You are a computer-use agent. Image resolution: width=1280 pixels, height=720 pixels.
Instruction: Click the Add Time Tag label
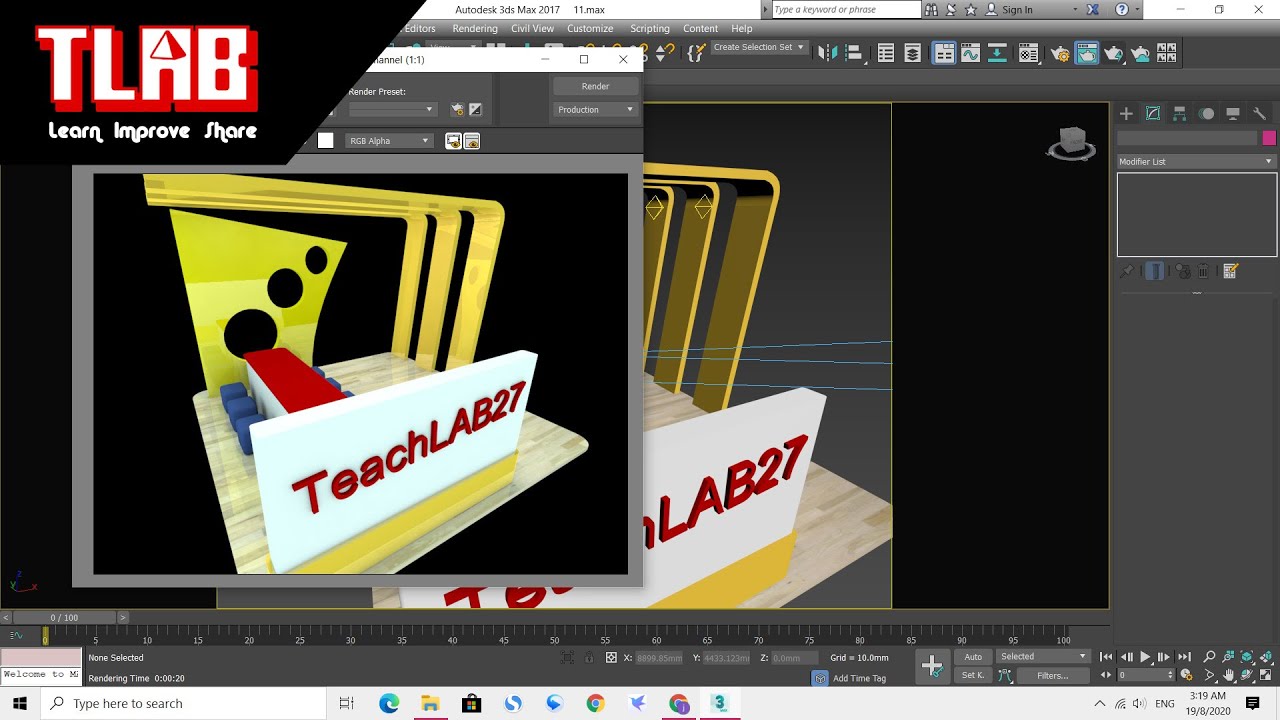coord(859,678)
